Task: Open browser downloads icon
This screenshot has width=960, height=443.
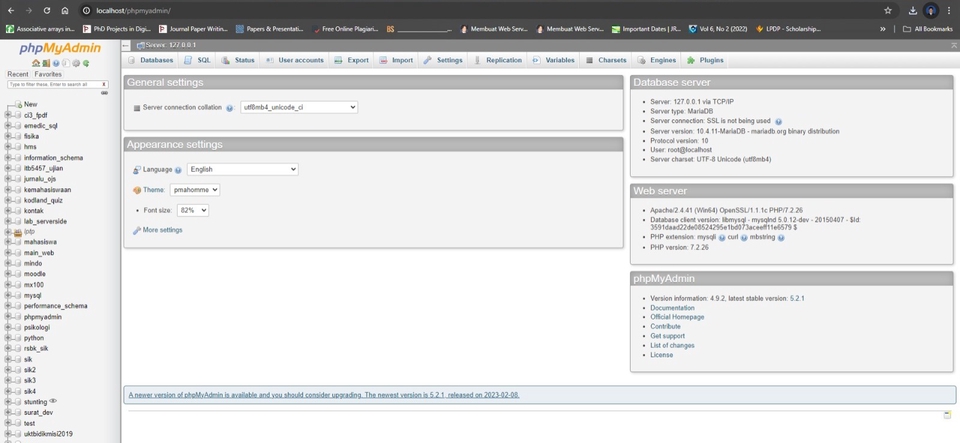Action: (912, 10)
